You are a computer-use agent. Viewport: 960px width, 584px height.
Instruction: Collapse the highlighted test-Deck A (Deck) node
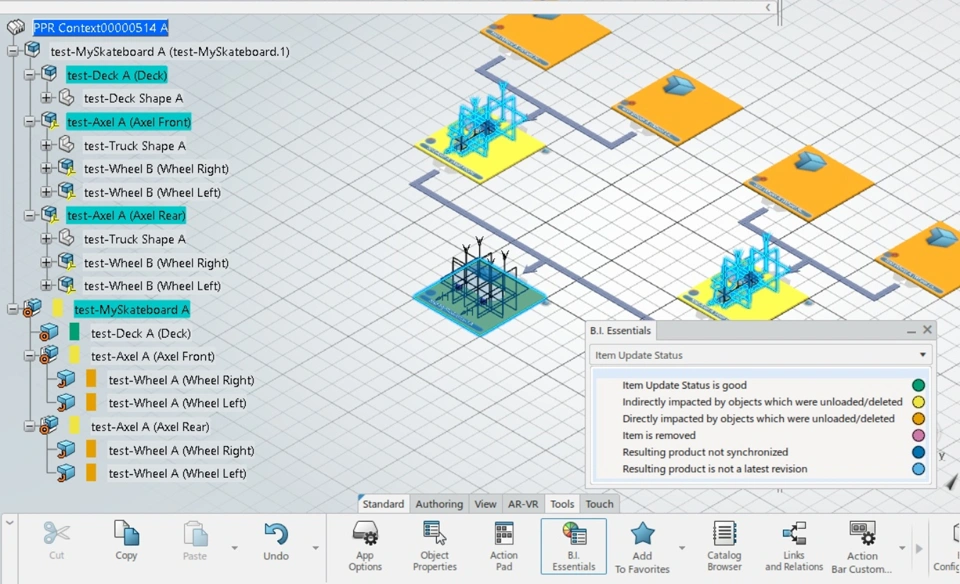pyautogui.click(x=29, y=75)
